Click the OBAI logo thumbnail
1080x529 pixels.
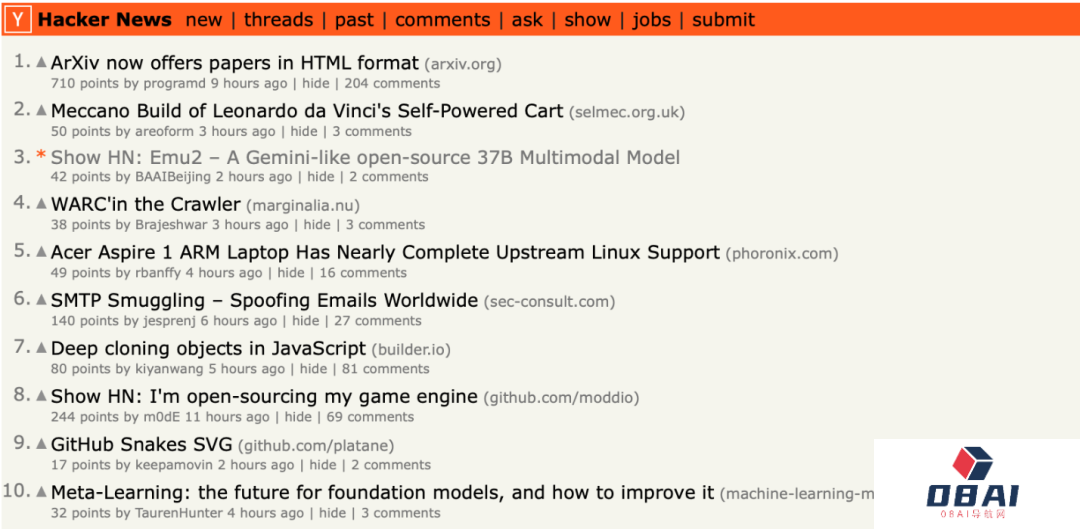tap(974, 484)
